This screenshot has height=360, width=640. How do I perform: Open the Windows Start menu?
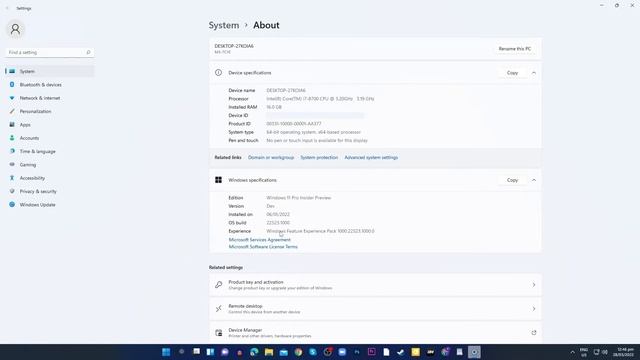pyautogui.click(x=166, y=352)
